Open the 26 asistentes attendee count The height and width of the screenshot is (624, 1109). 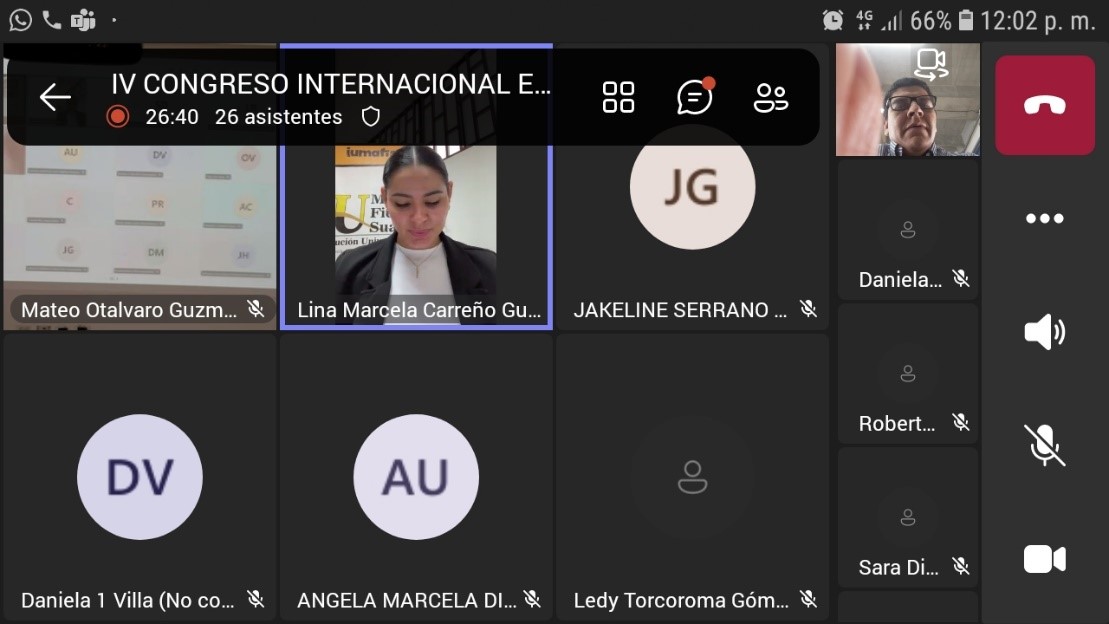(278, 117)
